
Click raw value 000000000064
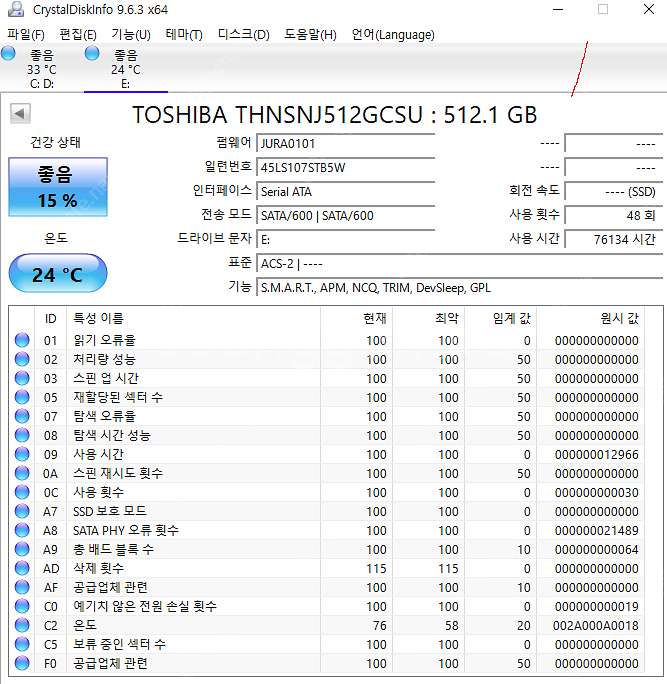(596, 550)
